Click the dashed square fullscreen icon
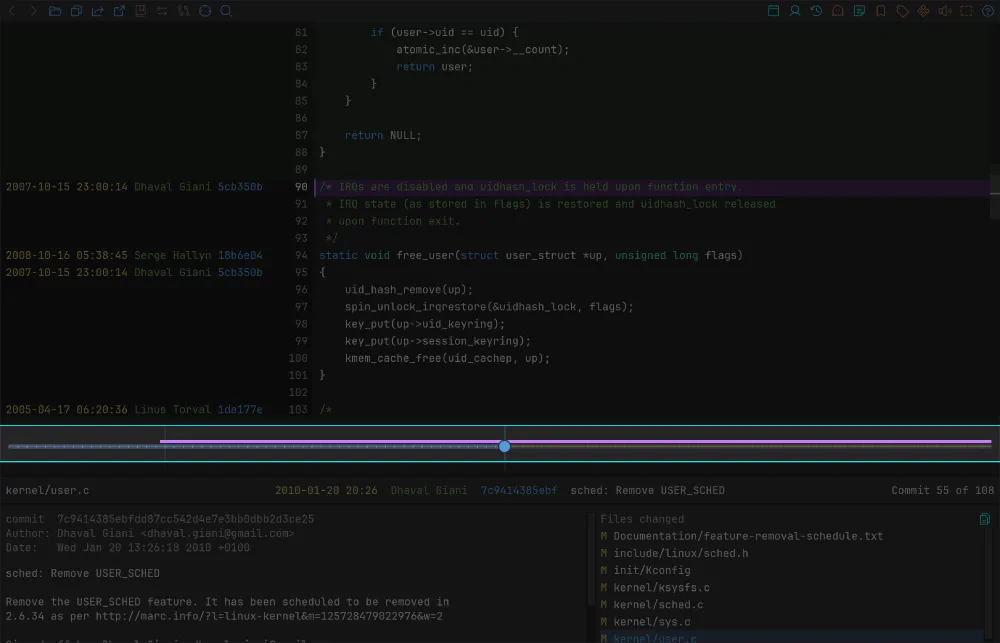 coord(966,11)
